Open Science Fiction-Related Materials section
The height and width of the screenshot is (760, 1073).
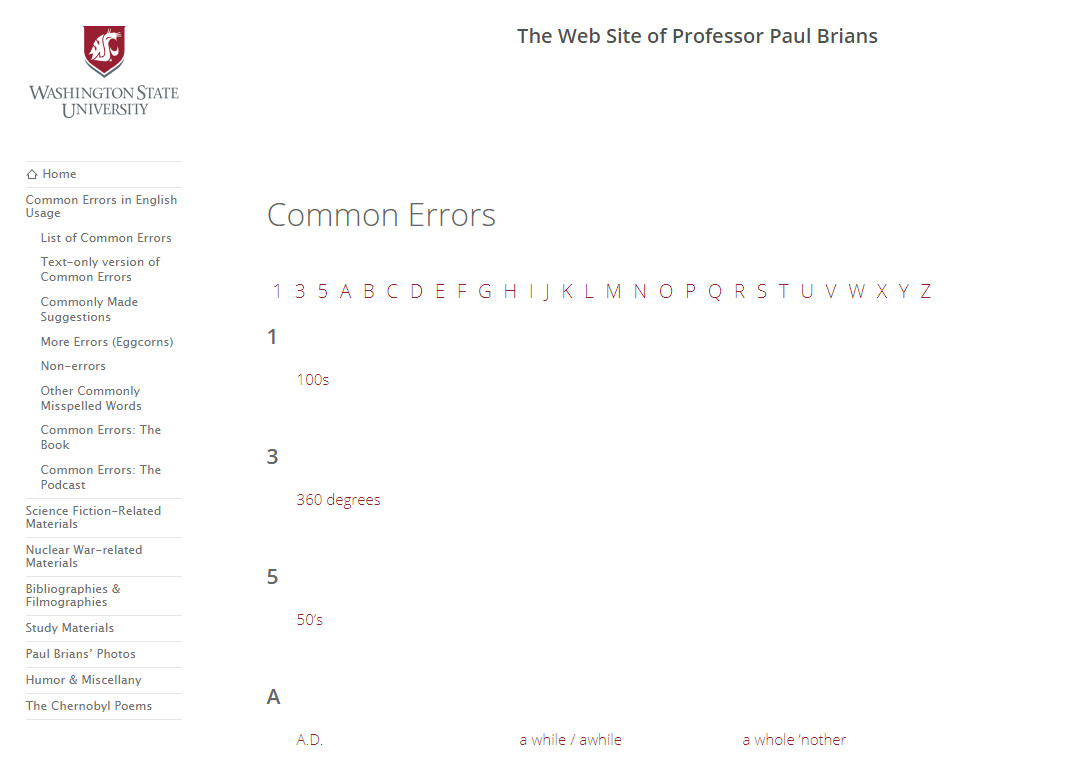(93, 517)
